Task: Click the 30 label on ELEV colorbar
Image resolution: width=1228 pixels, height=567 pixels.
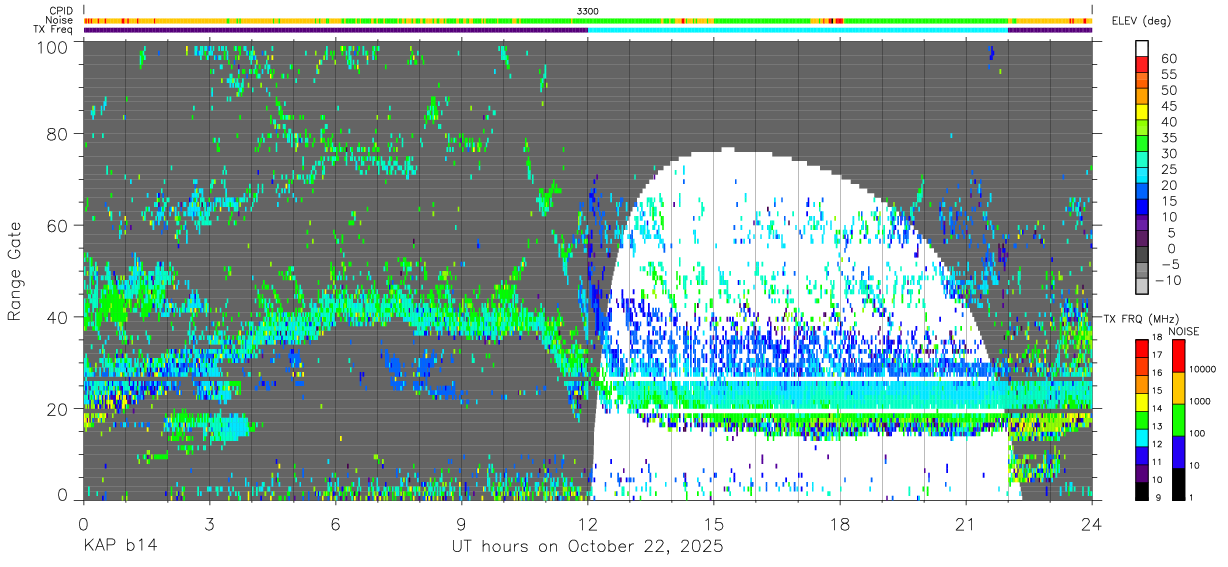Action: click(1169, 153)
